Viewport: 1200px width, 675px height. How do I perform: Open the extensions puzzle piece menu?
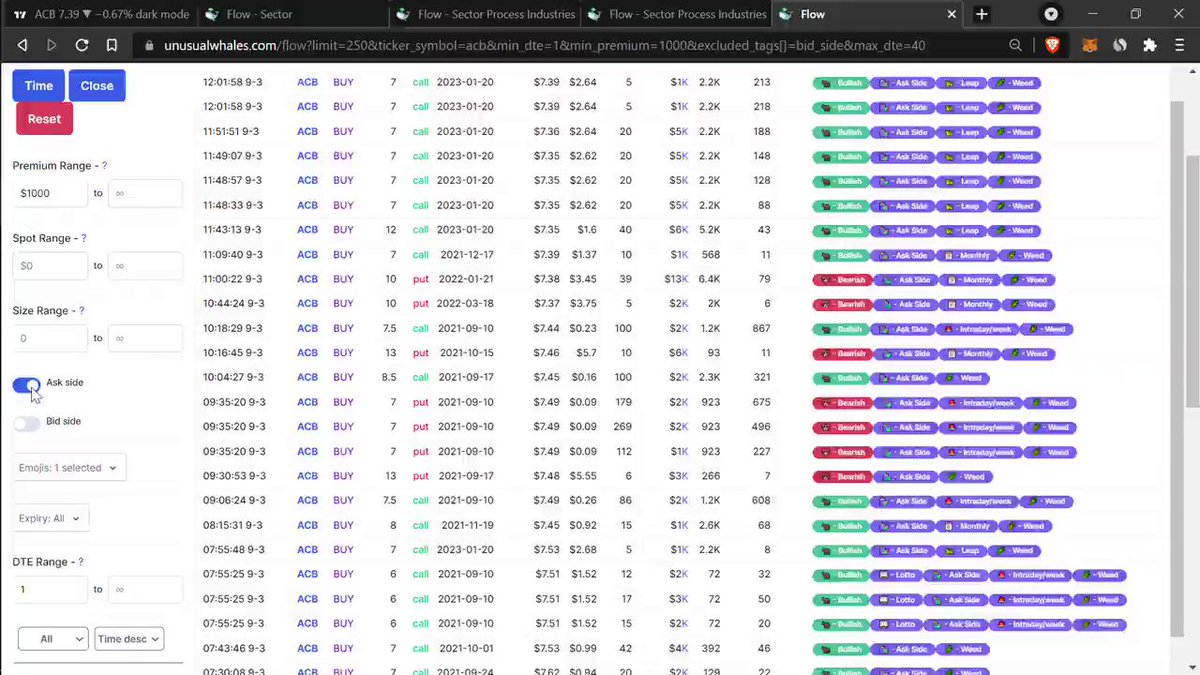(x=1149, y=45)
